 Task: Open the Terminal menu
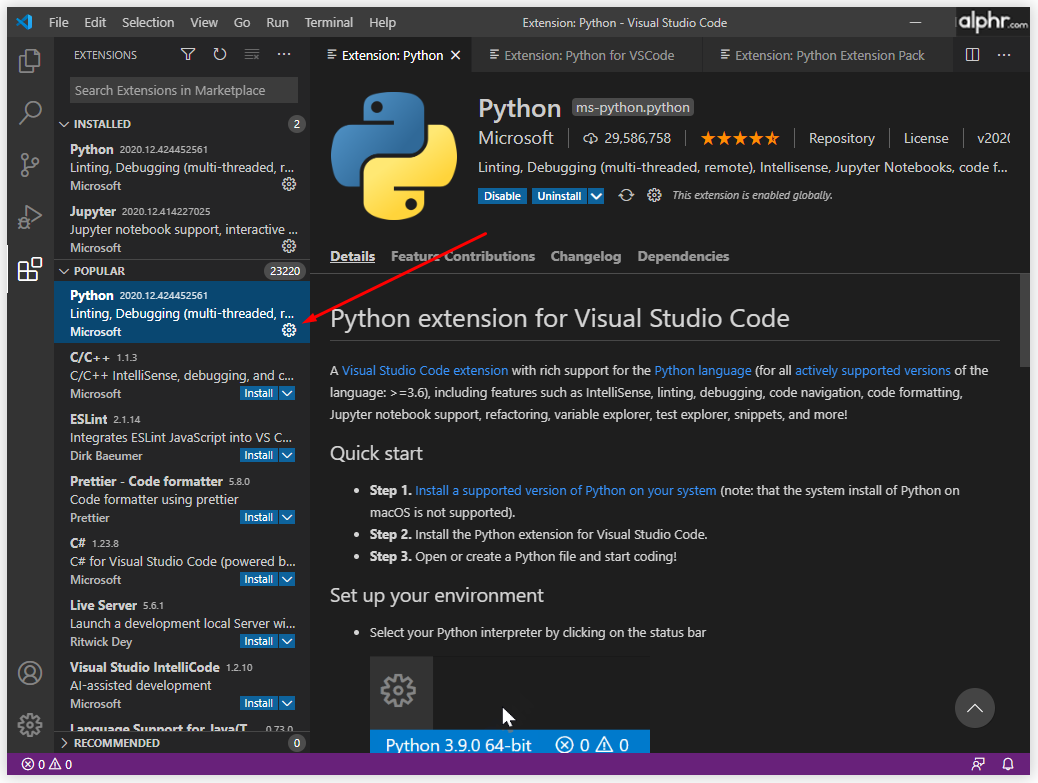pyautogui.click(x=328, y=23)
